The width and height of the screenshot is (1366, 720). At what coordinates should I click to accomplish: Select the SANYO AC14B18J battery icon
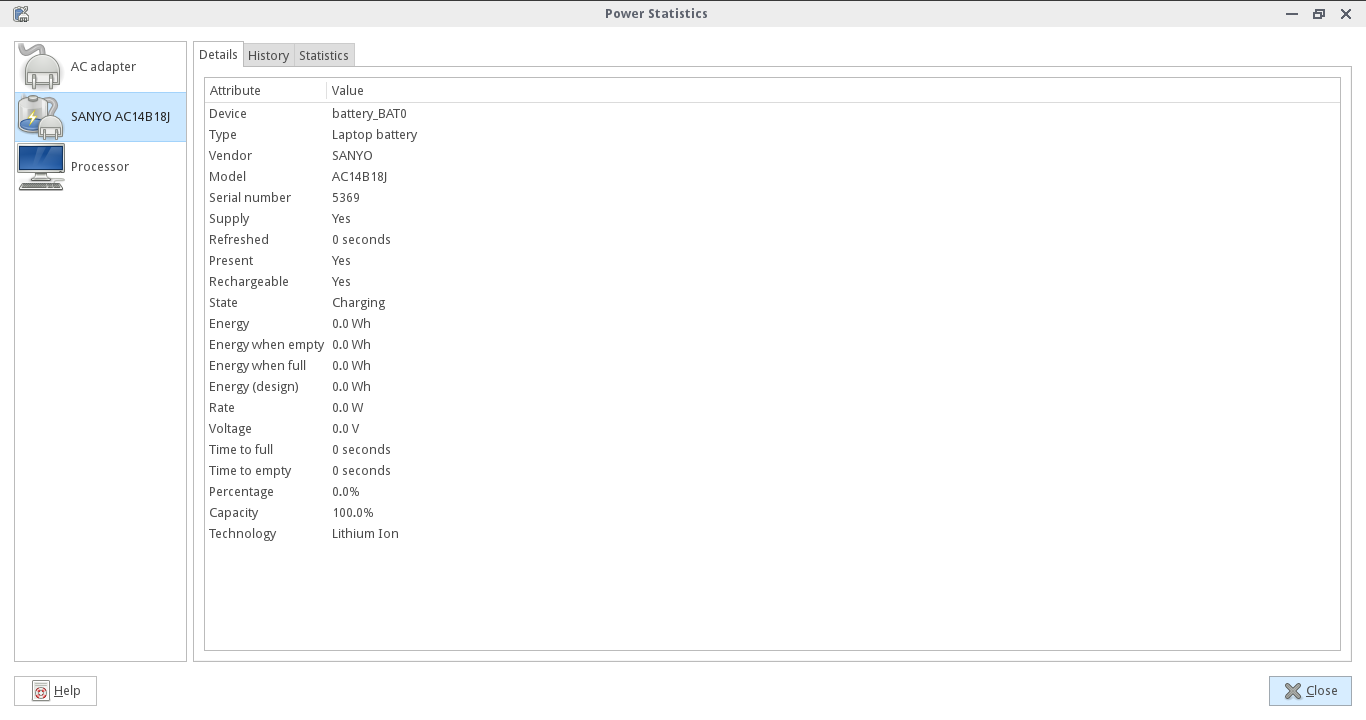41,117
